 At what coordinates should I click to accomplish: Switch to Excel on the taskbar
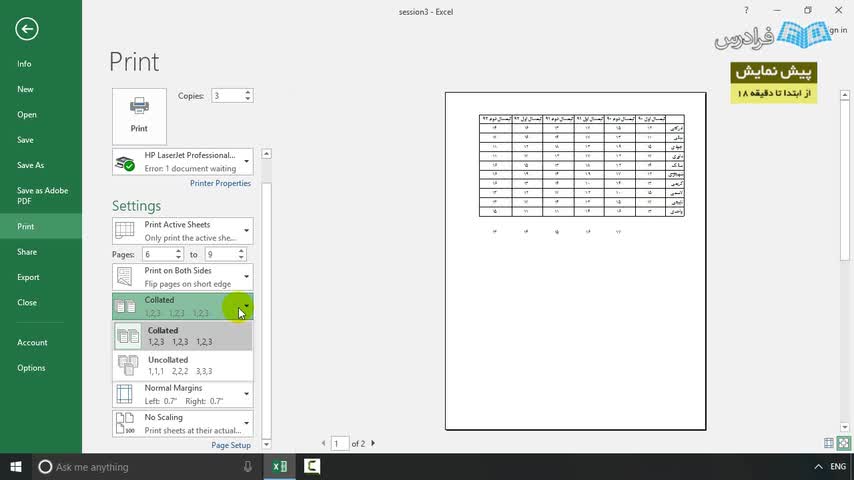click(280, 467)
